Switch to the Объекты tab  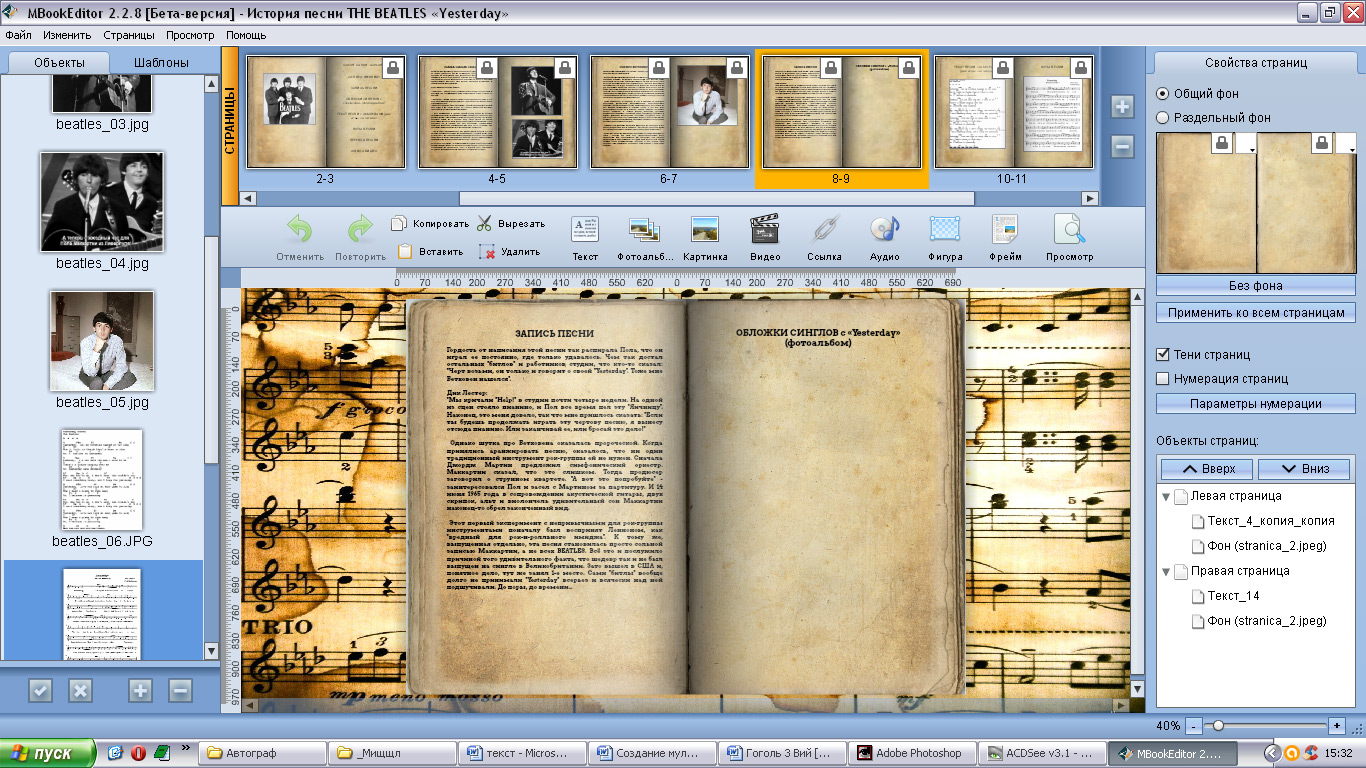[59, 62]
